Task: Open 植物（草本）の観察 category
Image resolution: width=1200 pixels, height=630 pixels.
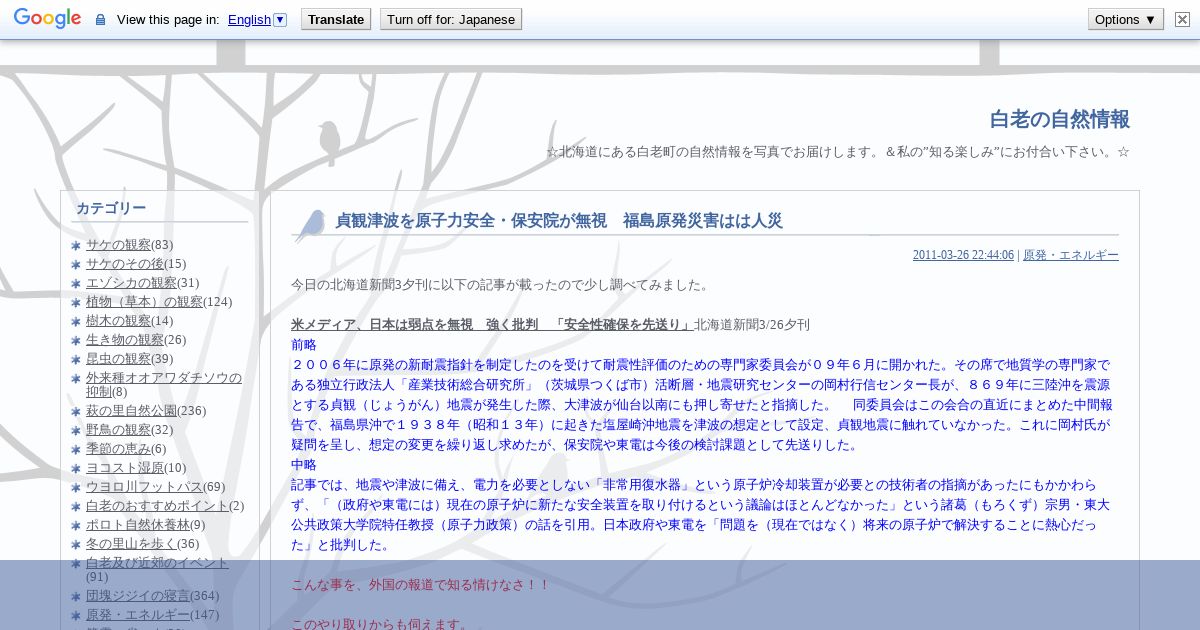Action: [144, 302]
